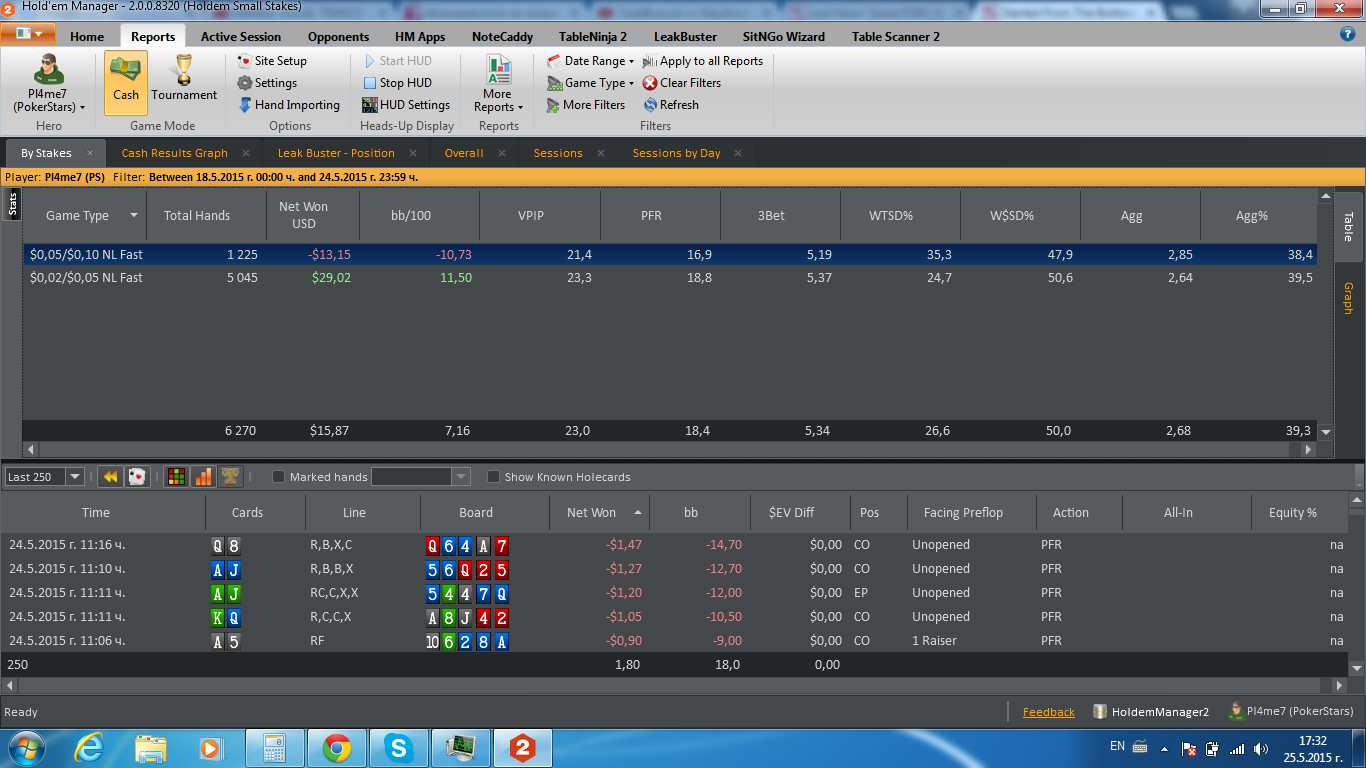Open Skype from the taskbar
This screenshot has width=1366, height=768.
[399, 748]
